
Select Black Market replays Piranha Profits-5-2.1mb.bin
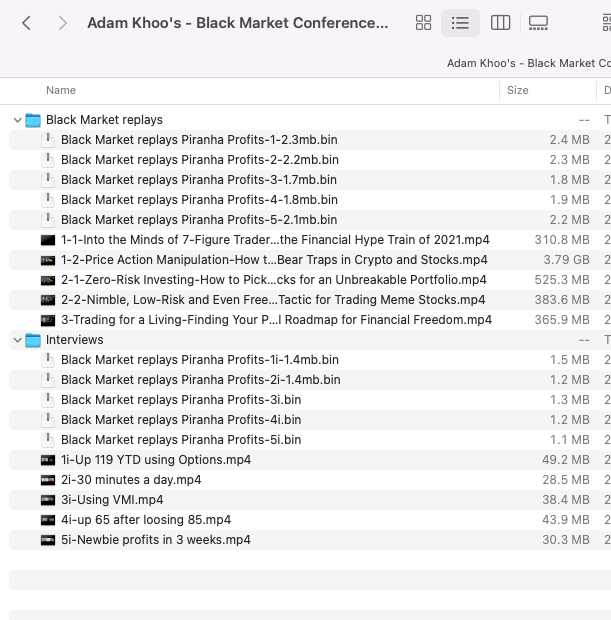tap(310, 220)
